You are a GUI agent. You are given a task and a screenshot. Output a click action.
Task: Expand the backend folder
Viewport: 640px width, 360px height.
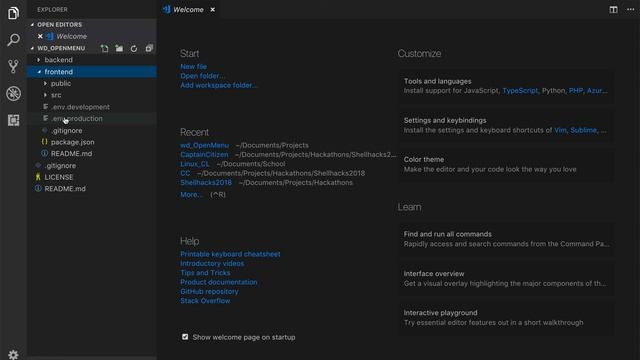click(92, 60)
